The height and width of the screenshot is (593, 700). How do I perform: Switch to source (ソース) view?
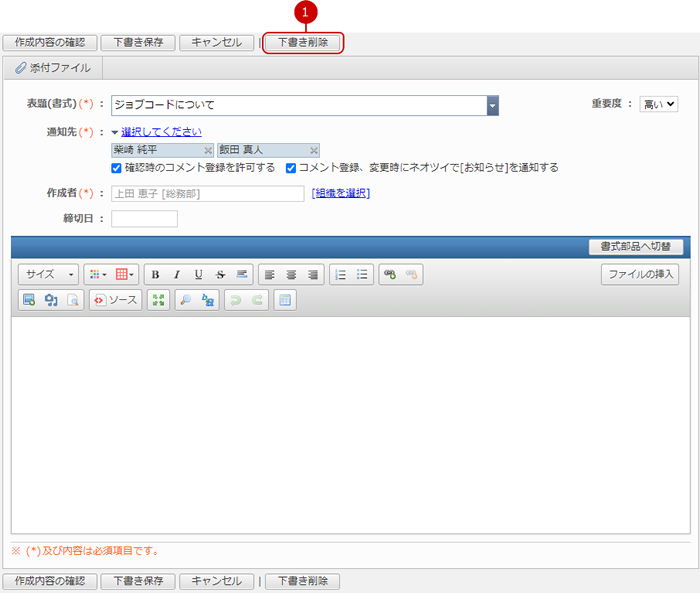point(116,300)
